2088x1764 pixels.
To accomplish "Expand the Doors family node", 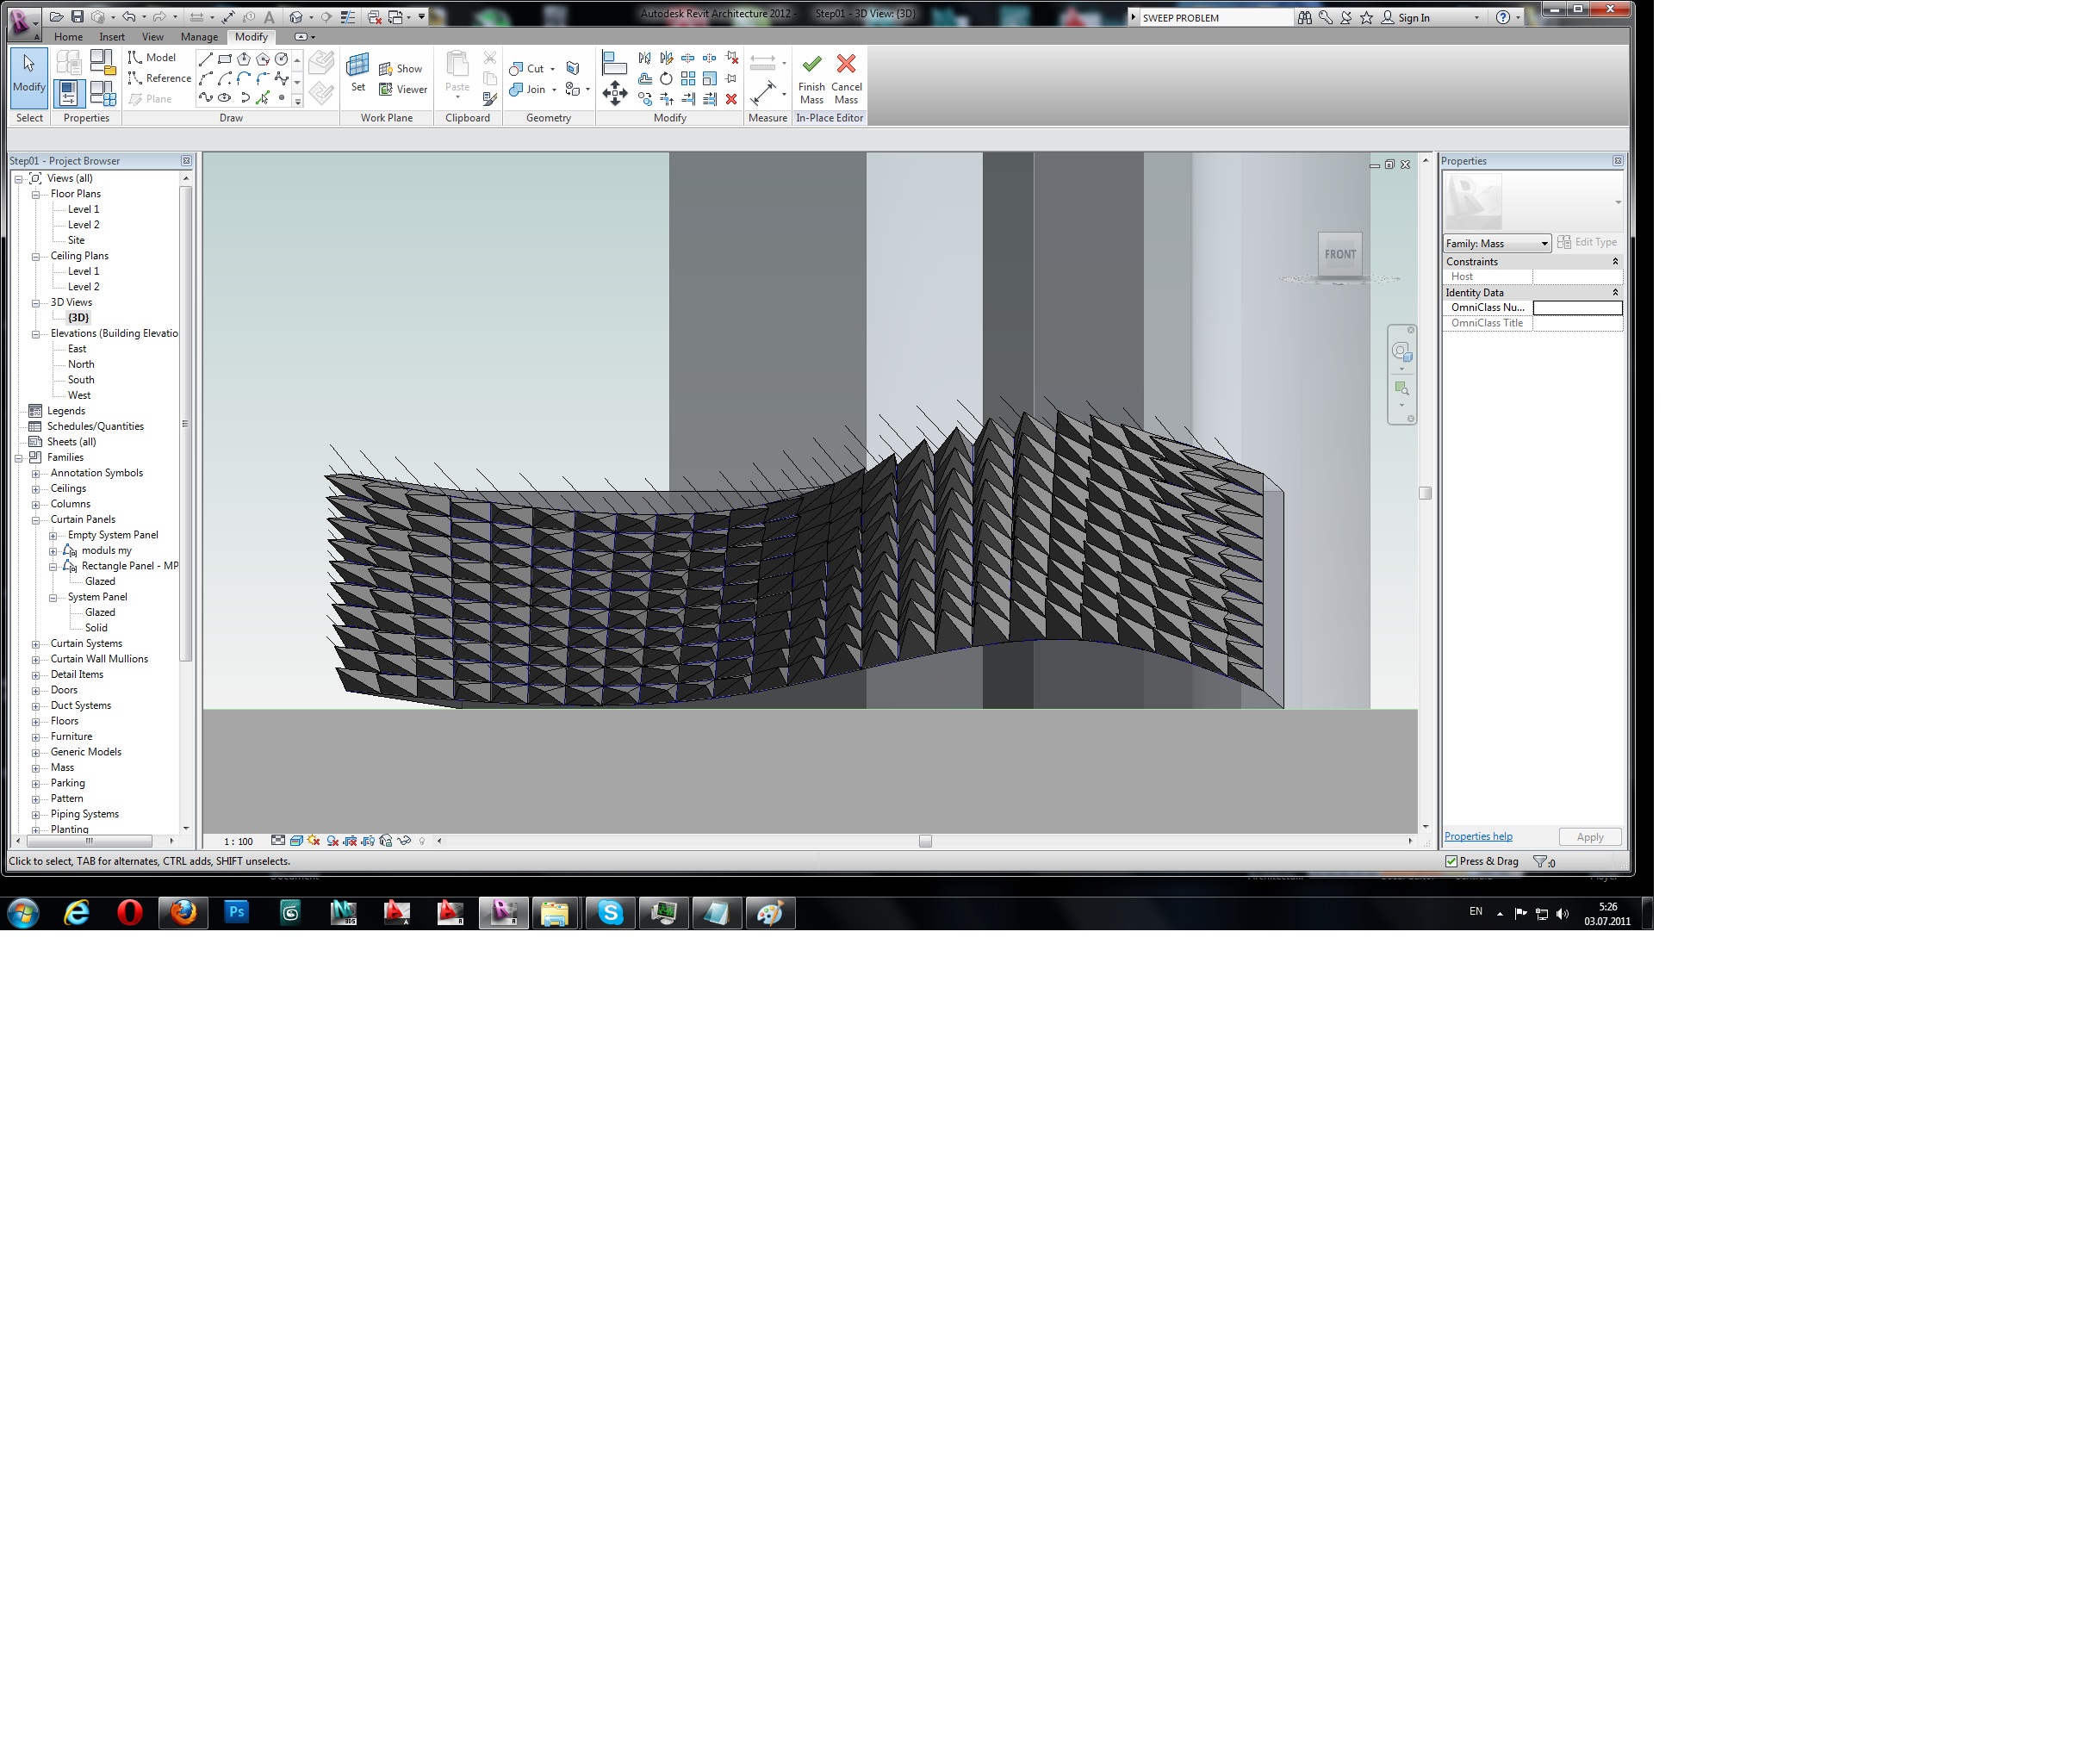I will tap(36, 690).
